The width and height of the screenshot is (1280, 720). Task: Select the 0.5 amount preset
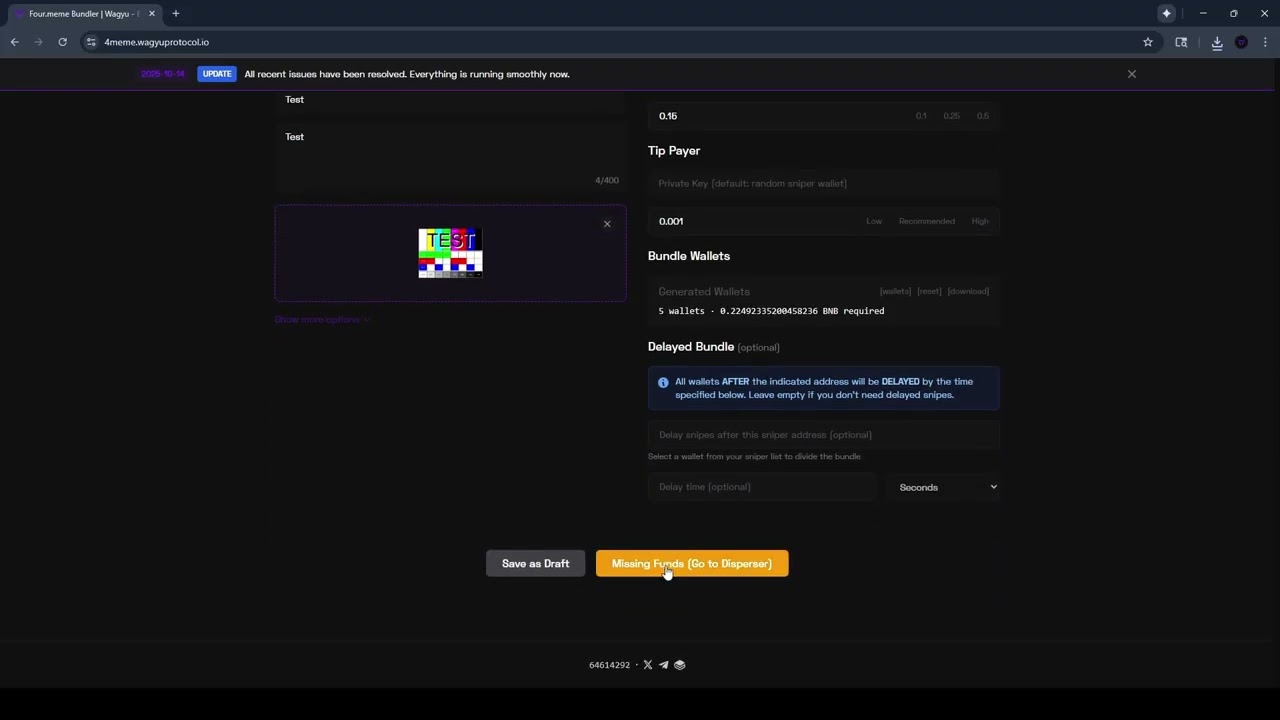click(x=983, y=116)
